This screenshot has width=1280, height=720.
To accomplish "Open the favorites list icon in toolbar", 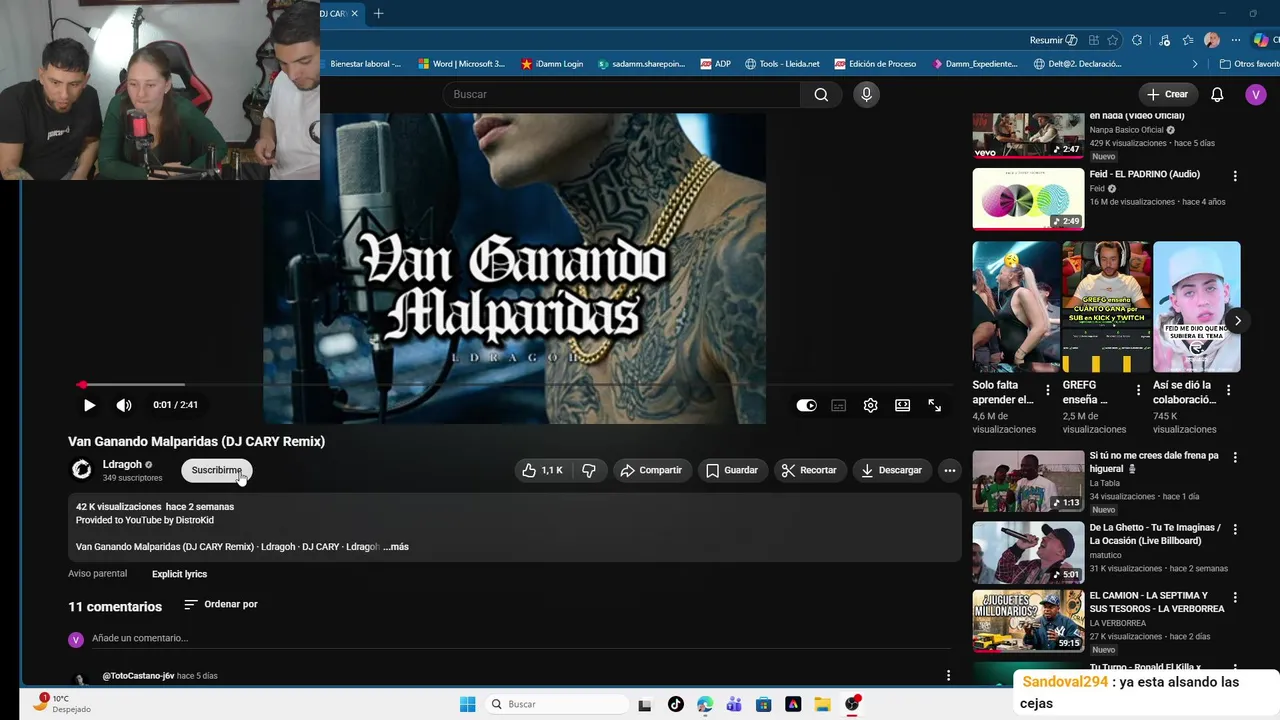I will [1188, 40].
